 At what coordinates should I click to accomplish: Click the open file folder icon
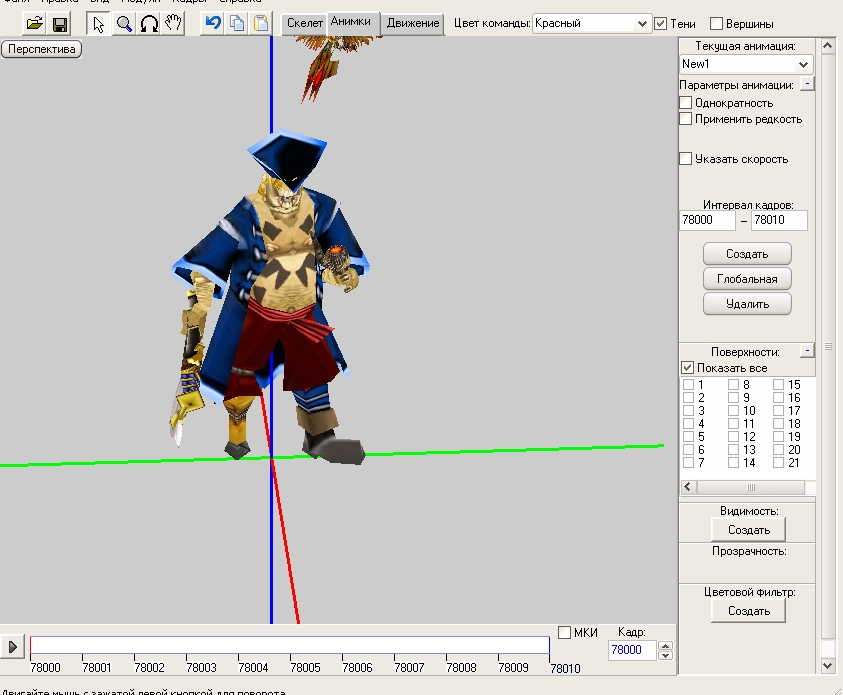coord(35,23)
